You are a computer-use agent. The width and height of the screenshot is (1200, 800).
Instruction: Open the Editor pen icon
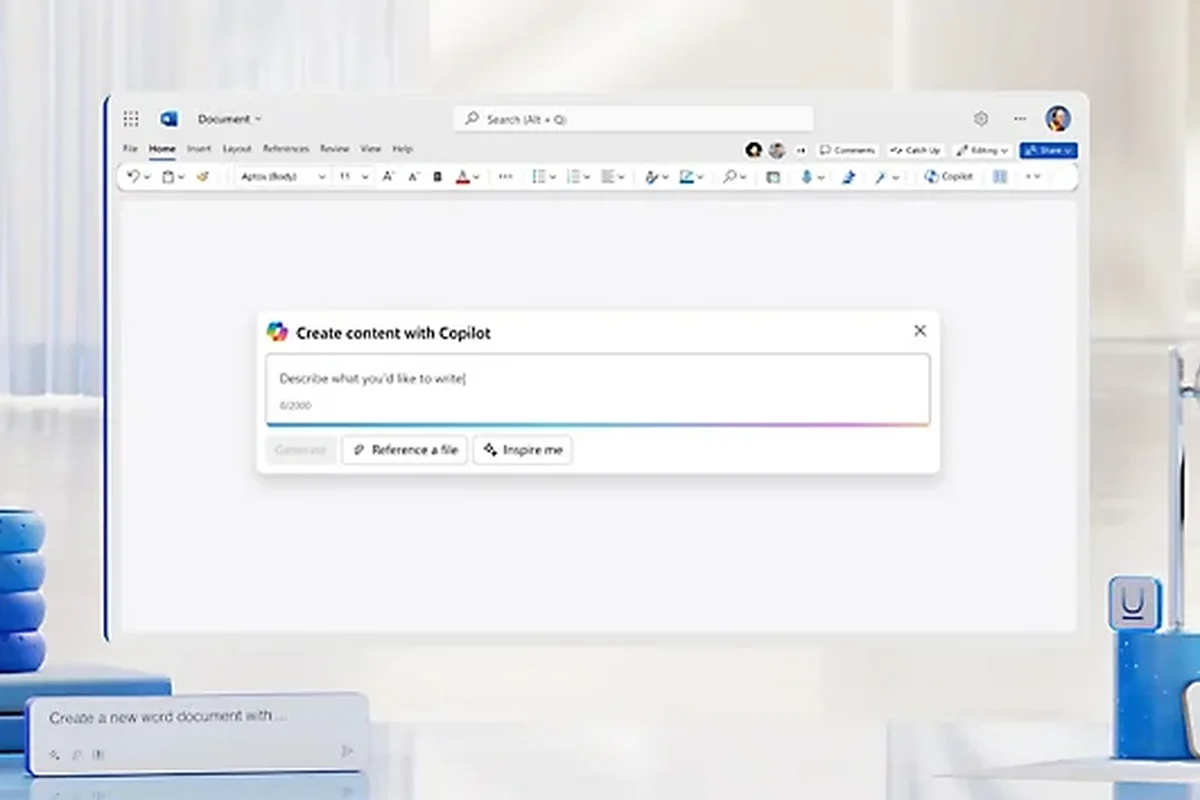pos(848,176)
